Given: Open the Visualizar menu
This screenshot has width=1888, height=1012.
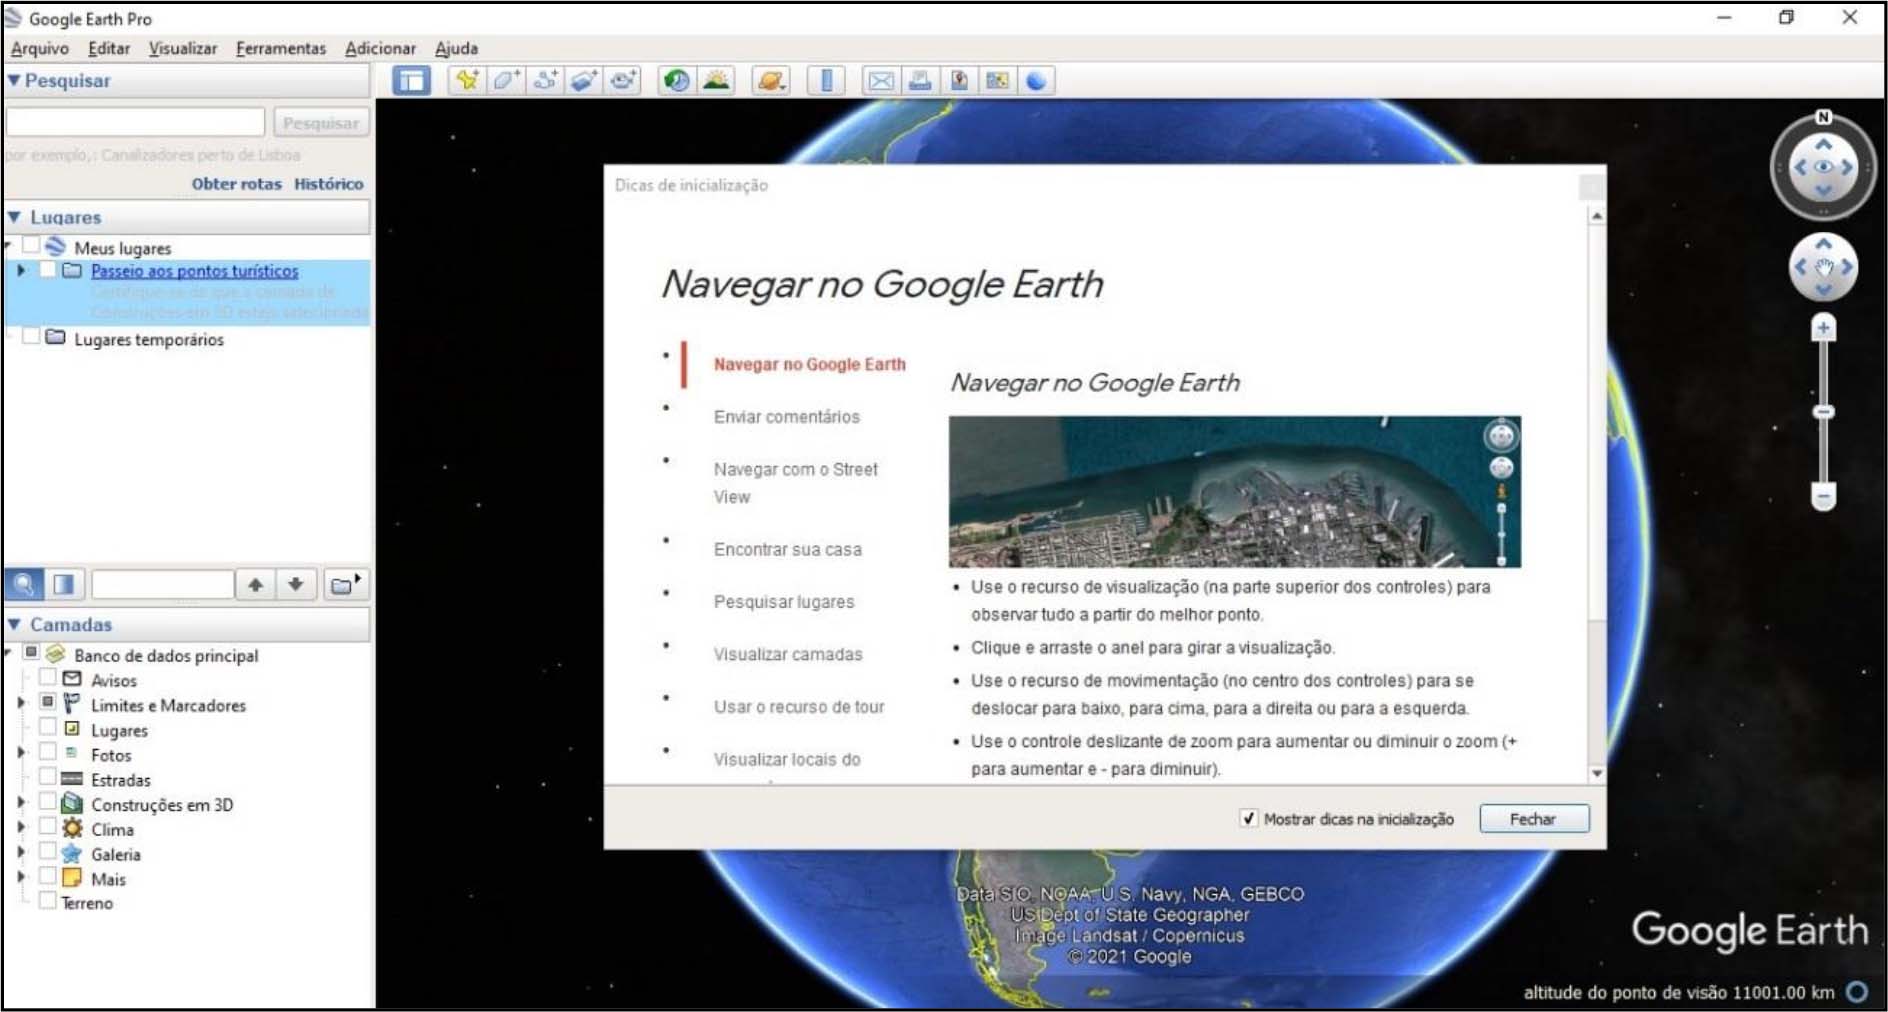Looking at the screenshot, I should click(183, 48).
